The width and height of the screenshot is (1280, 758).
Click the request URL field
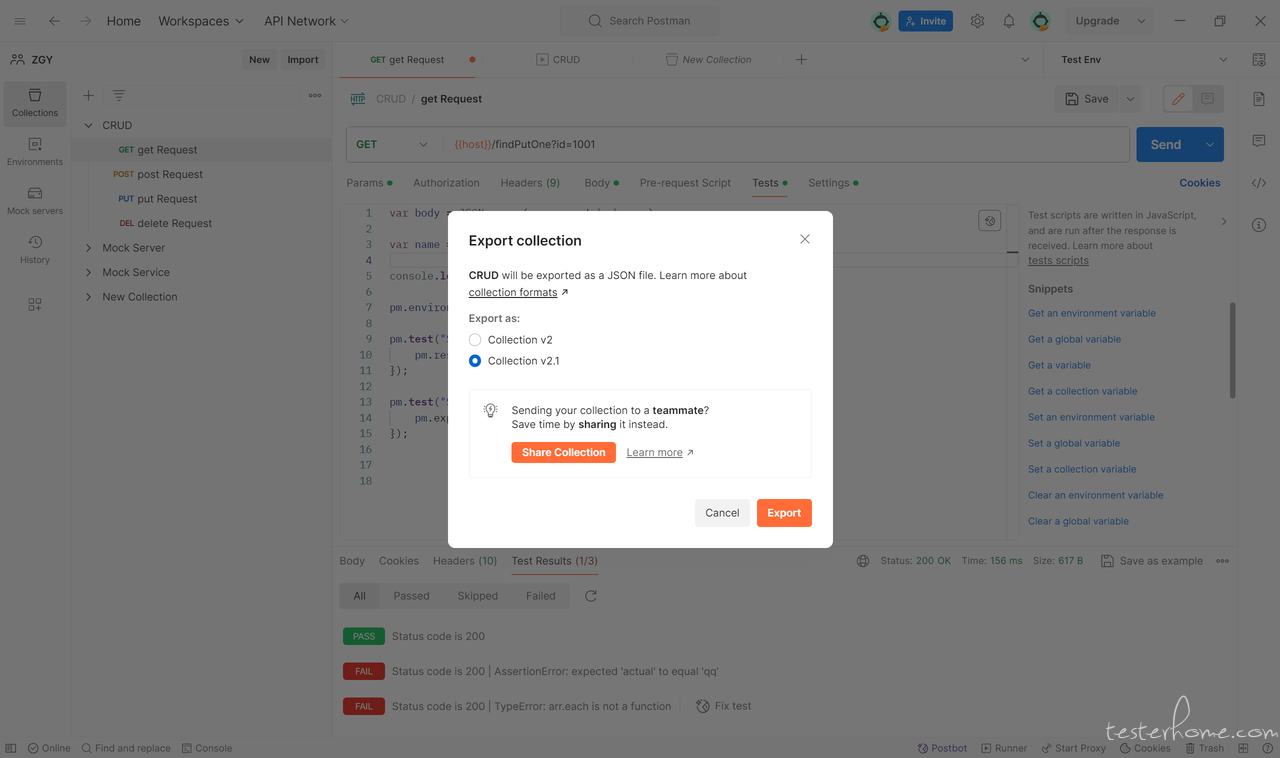click(787, 144)
